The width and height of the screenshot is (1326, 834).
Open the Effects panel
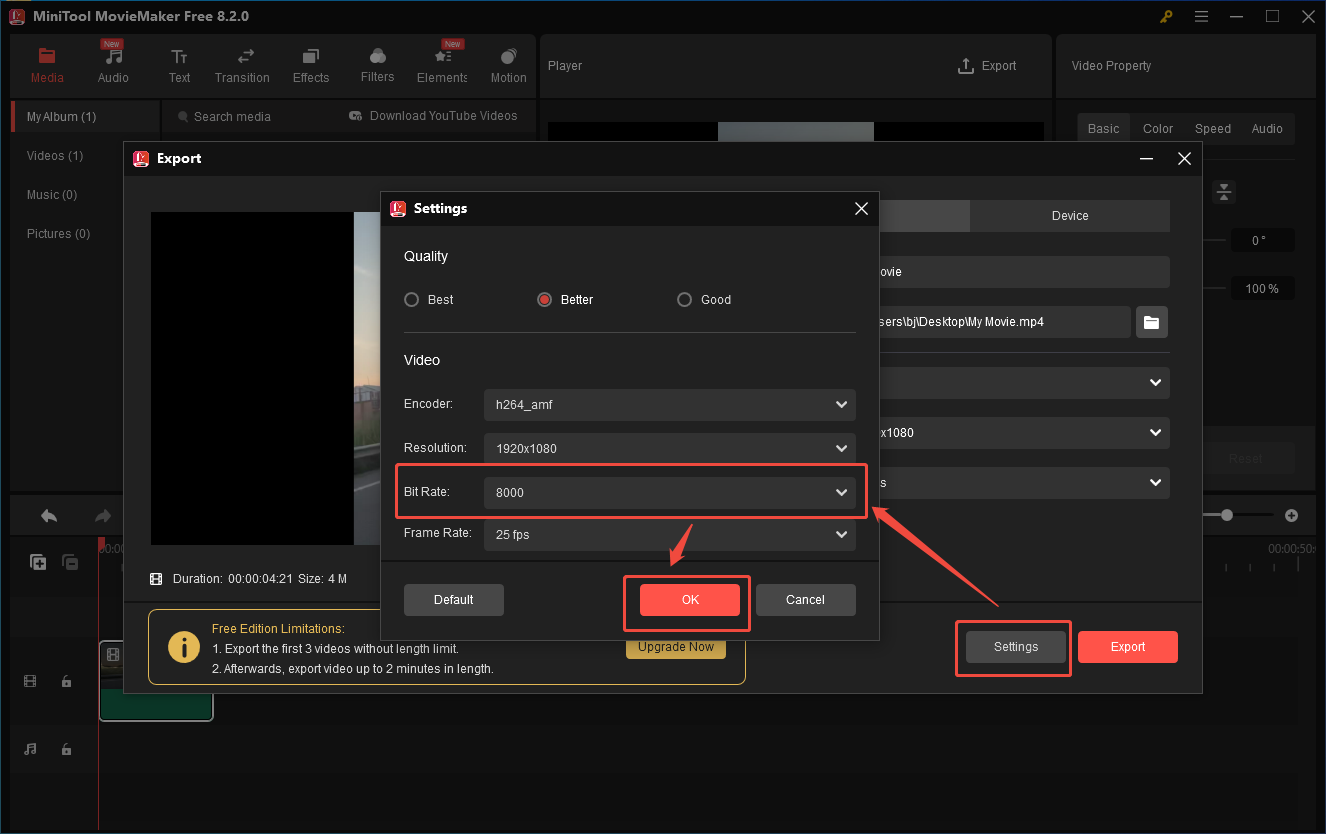[x=310, y=65]
